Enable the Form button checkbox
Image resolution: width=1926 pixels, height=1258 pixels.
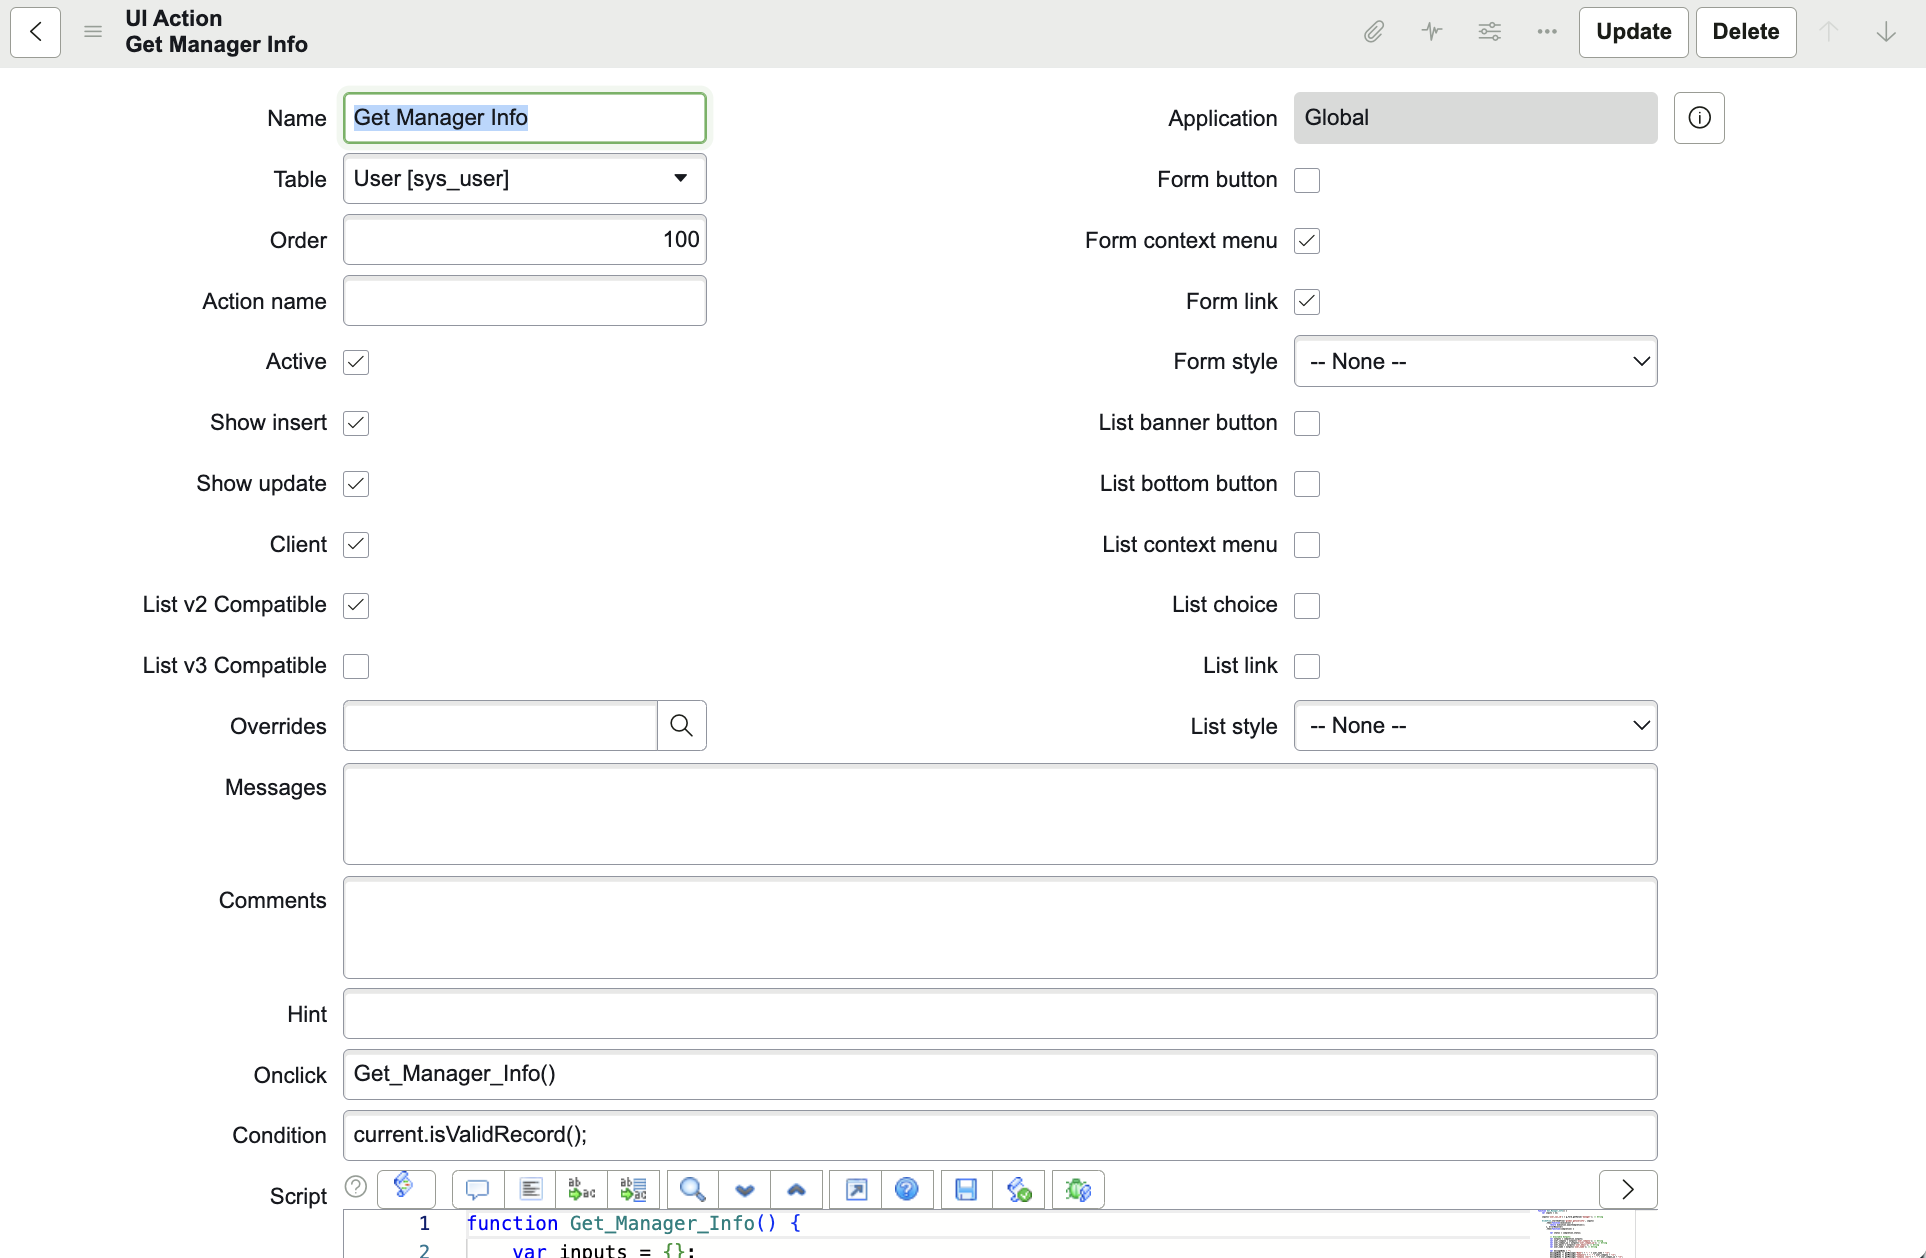[x=1306, y=180]
